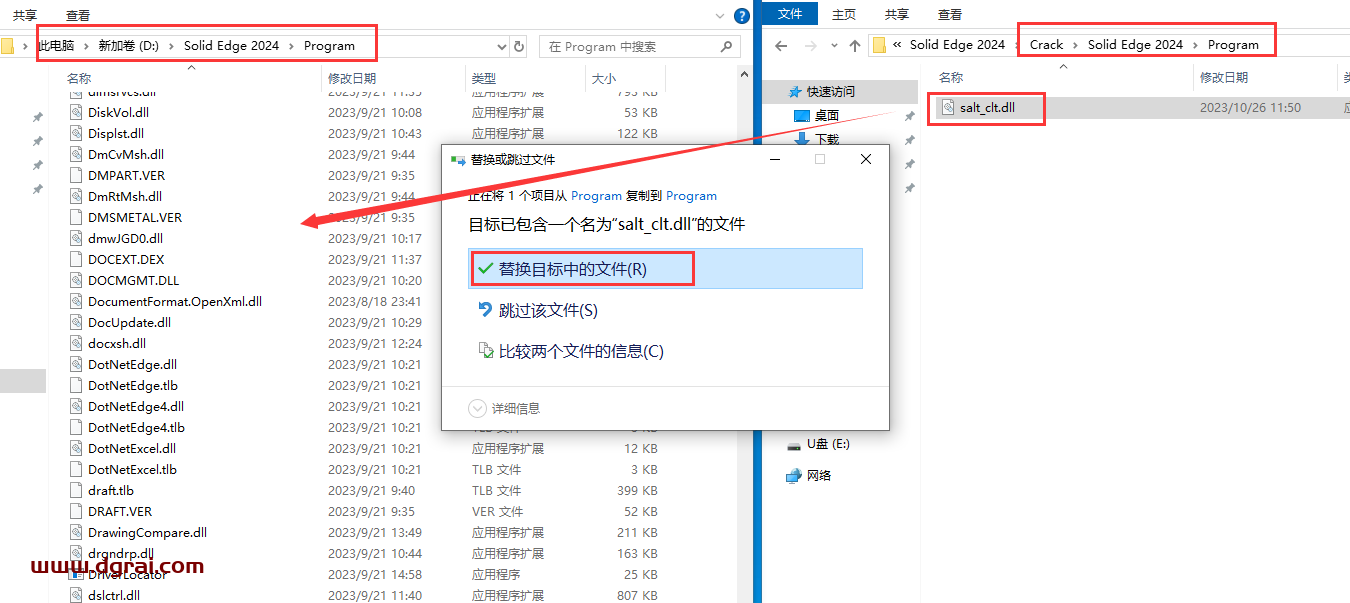The height and width of the screenshot is (603, 1350).
Task: Open the help icon in the left Explorer window
Action: point(741,16)
